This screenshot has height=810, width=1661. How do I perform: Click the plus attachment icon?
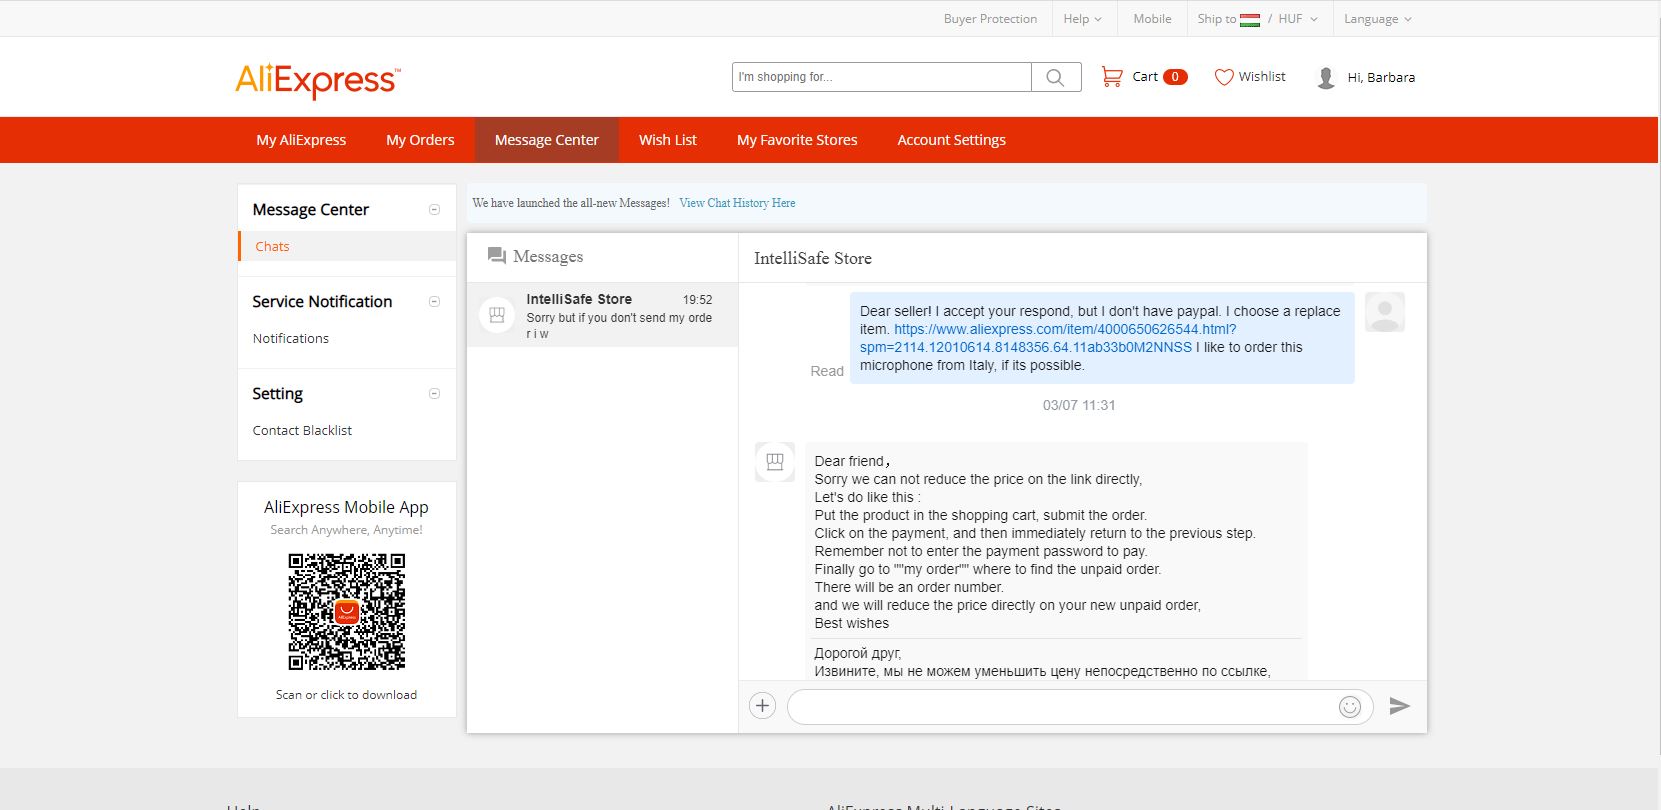762,706
